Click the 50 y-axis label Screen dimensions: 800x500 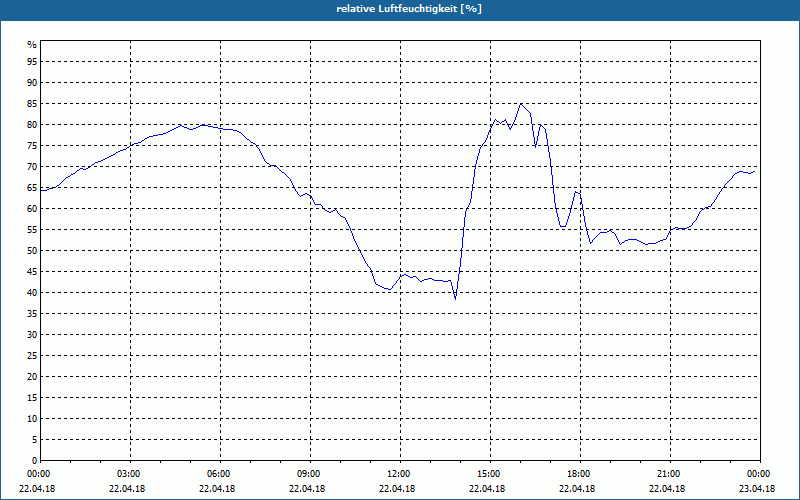(32, 251)
